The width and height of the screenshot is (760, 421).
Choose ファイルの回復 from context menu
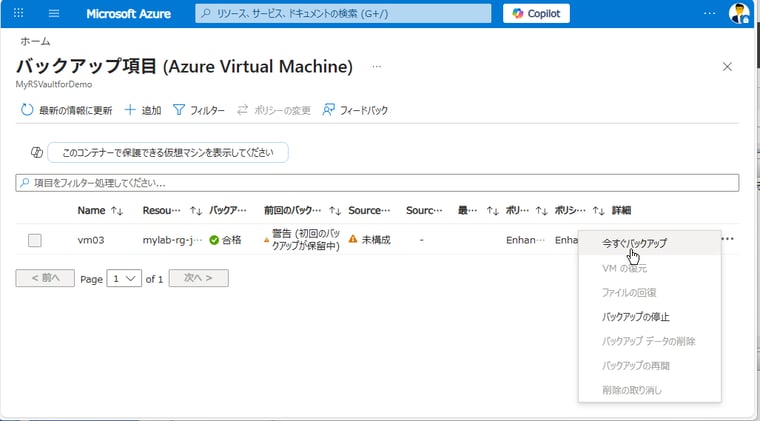pyautogui.click(x=649, y=292)
